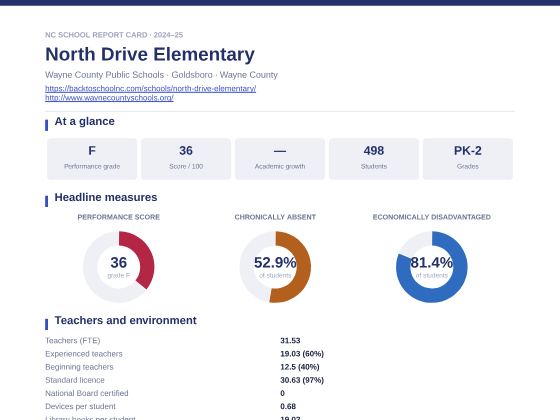Click the At a glance heading
Viewport: 560px width, 420px height.
point(85,121)
